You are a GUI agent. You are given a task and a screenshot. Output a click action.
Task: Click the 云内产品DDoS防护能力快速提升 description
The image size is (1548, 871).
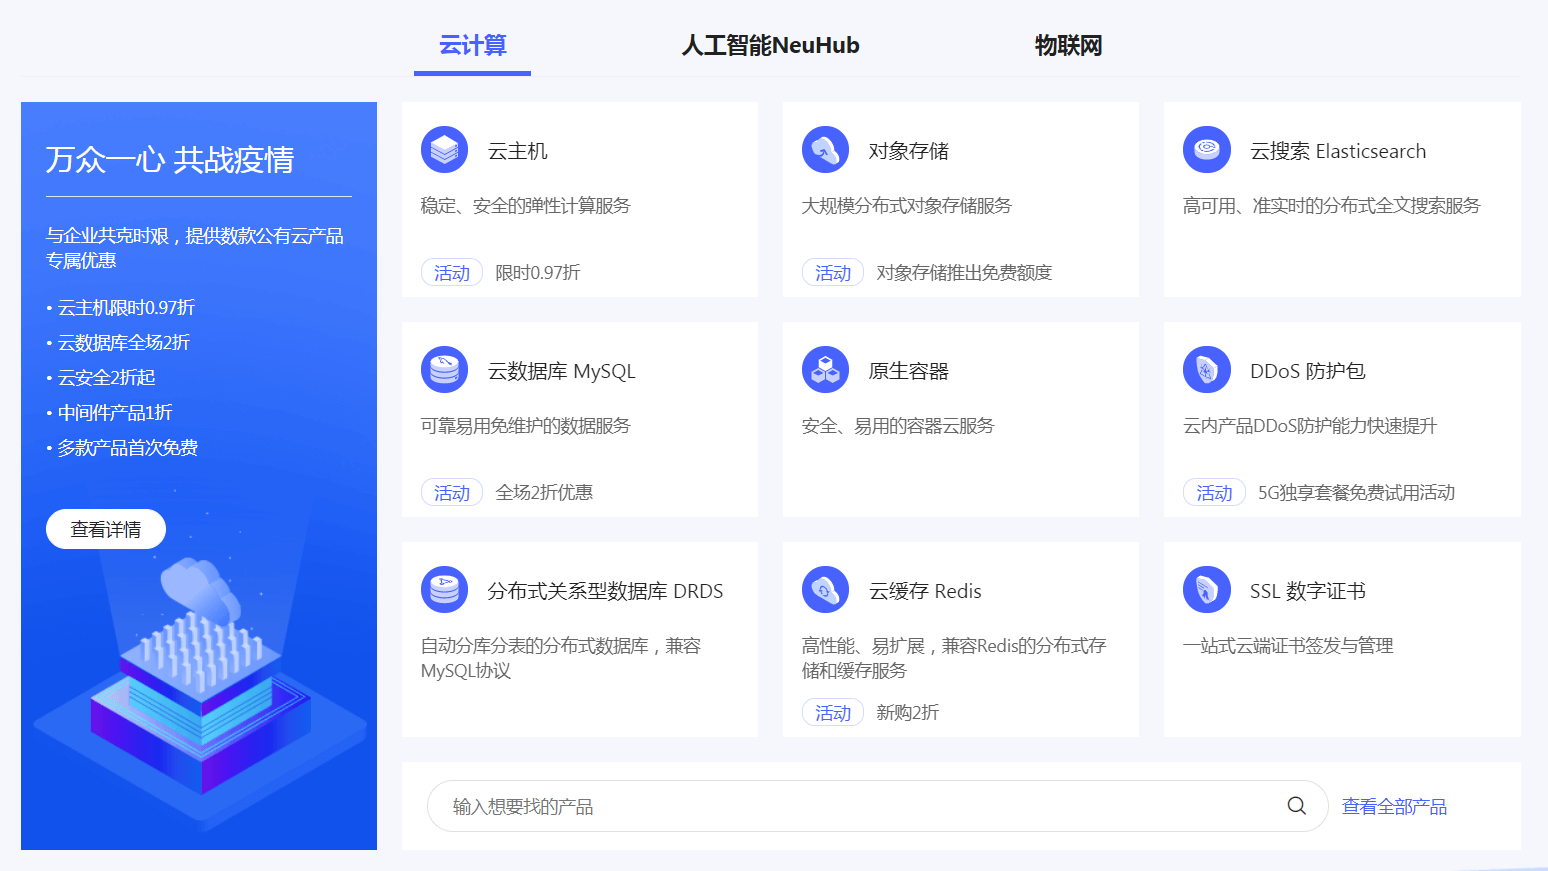(1310, 426)
